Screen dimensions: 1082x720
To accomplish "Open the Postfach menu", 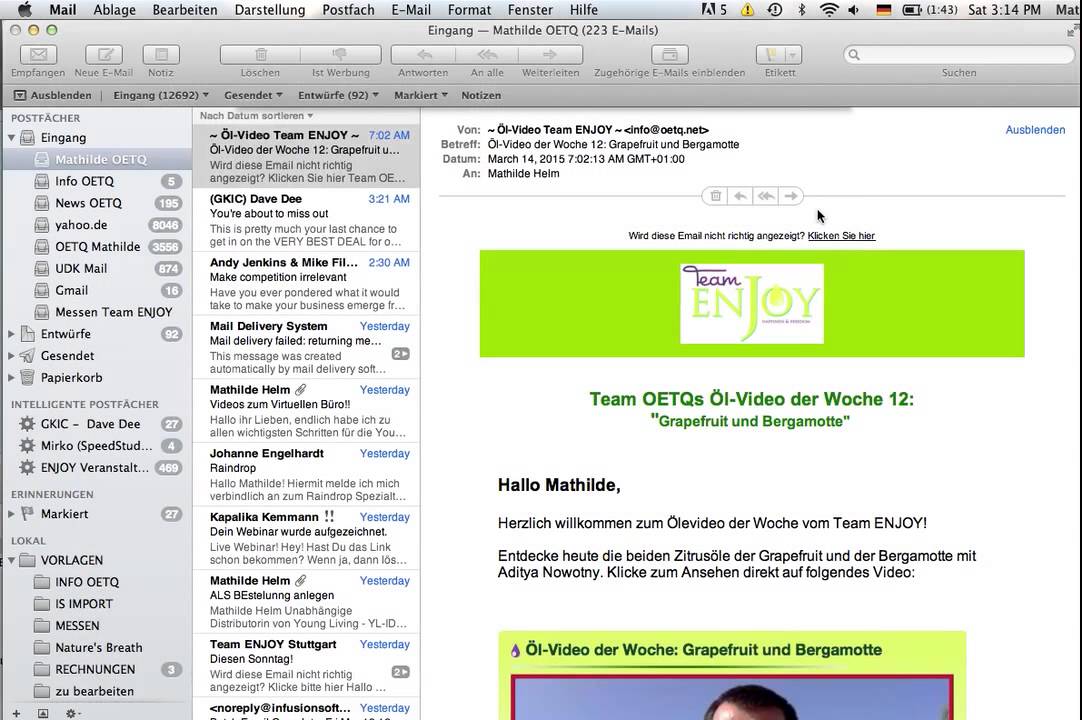I will (x=348, y=10).
